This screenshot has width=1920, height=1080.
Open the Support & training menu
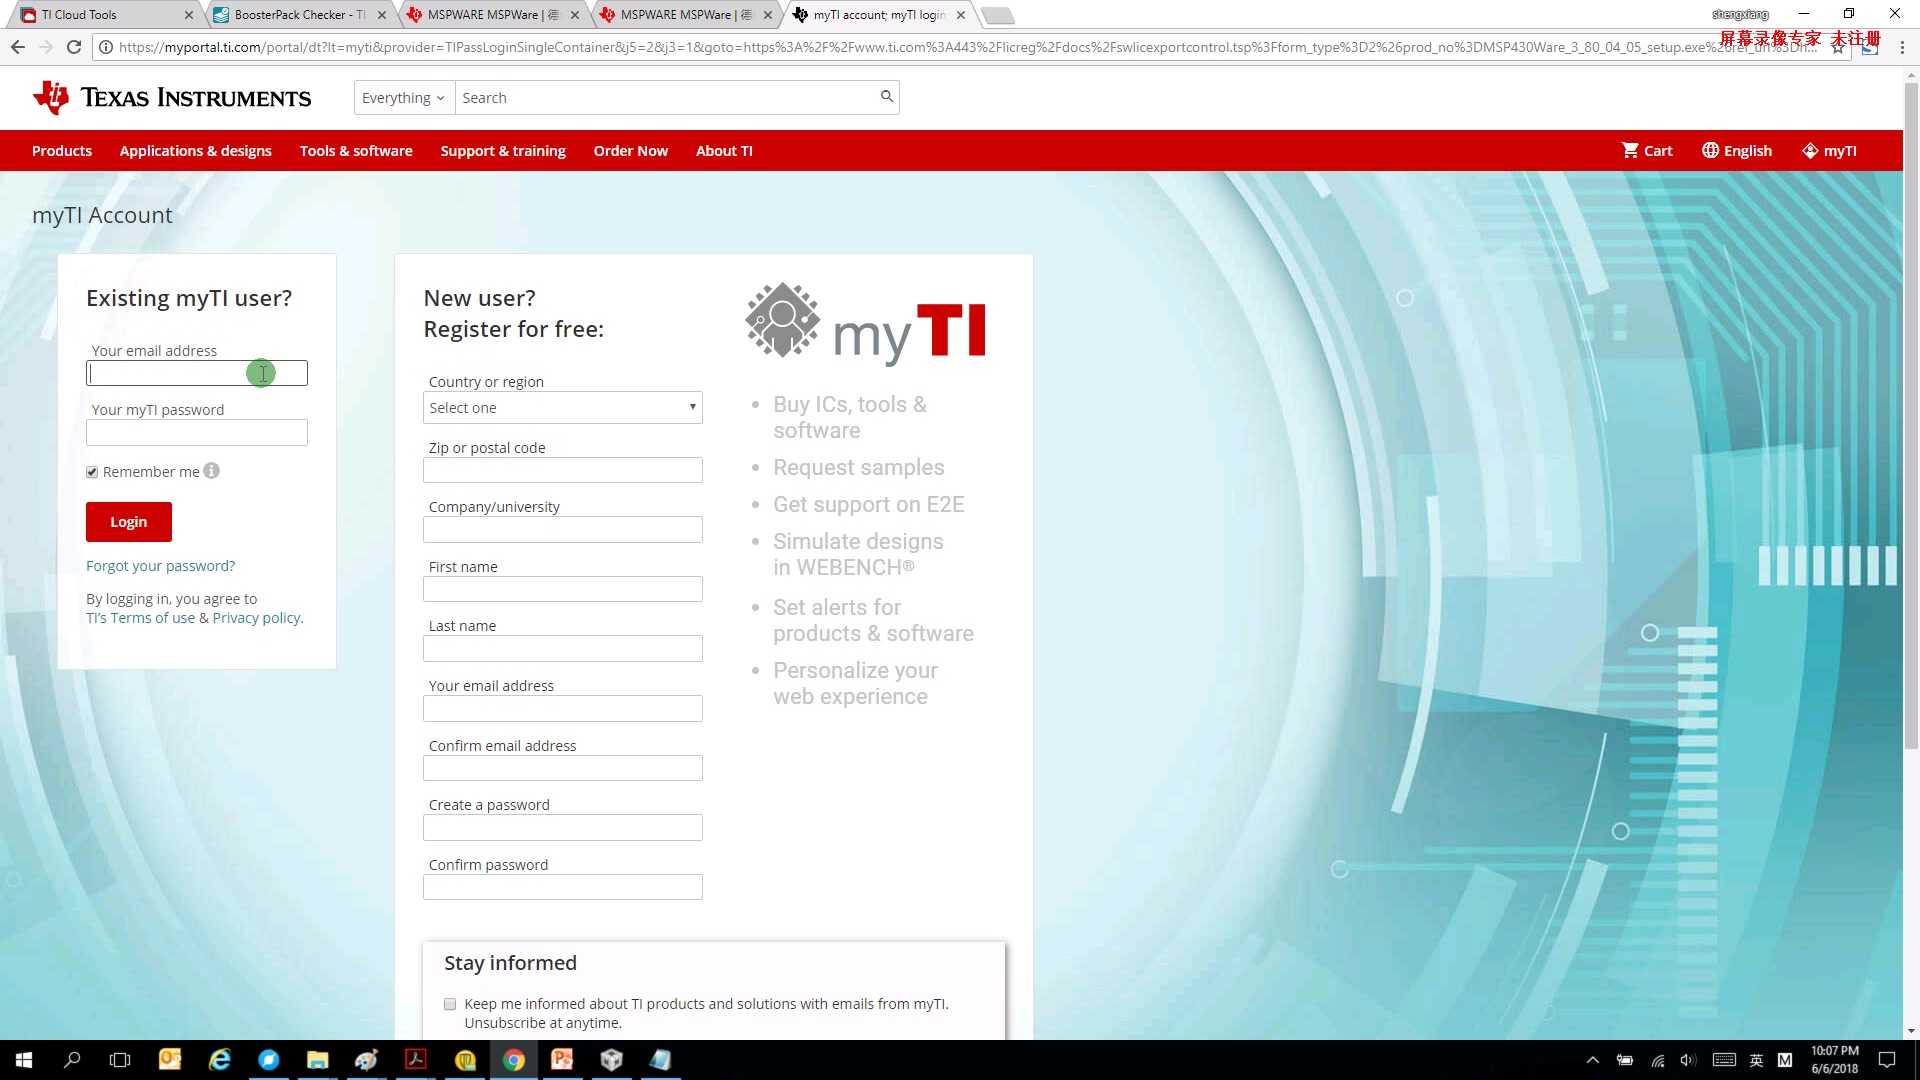[503, 150]
